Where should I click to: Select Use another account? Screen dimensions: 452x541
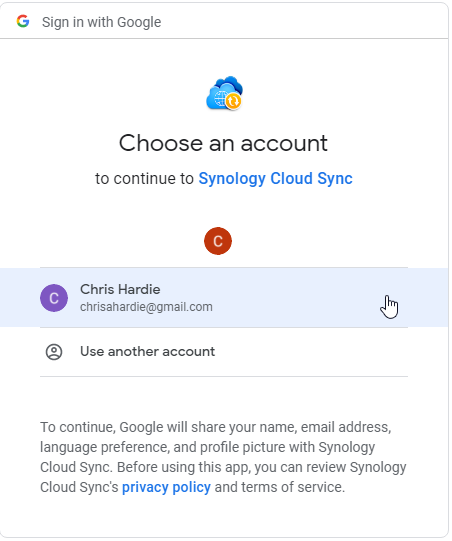coord(147,352)
